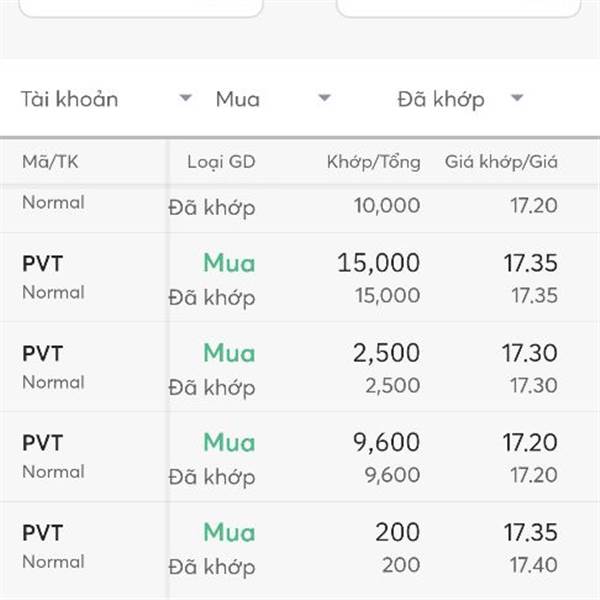
Task: Open the Đã khớp status dropdown arrow
Action: (516, 98)
